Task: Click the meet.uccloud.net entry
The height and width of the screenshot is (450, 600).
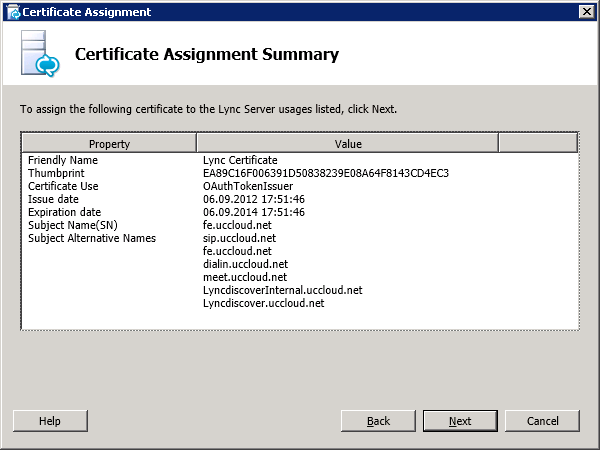Action: (x=245, y=277)
